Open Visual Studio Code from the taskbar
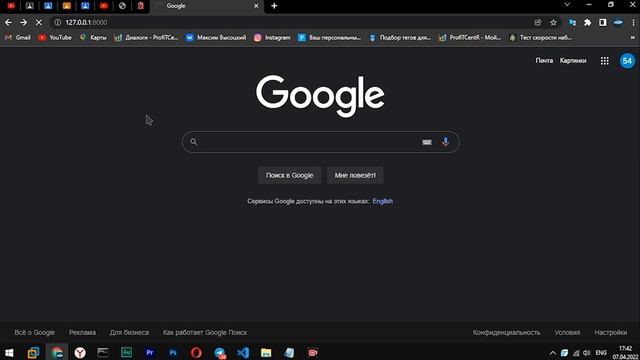This screenshot has height=360, width=640. point(243,352)
